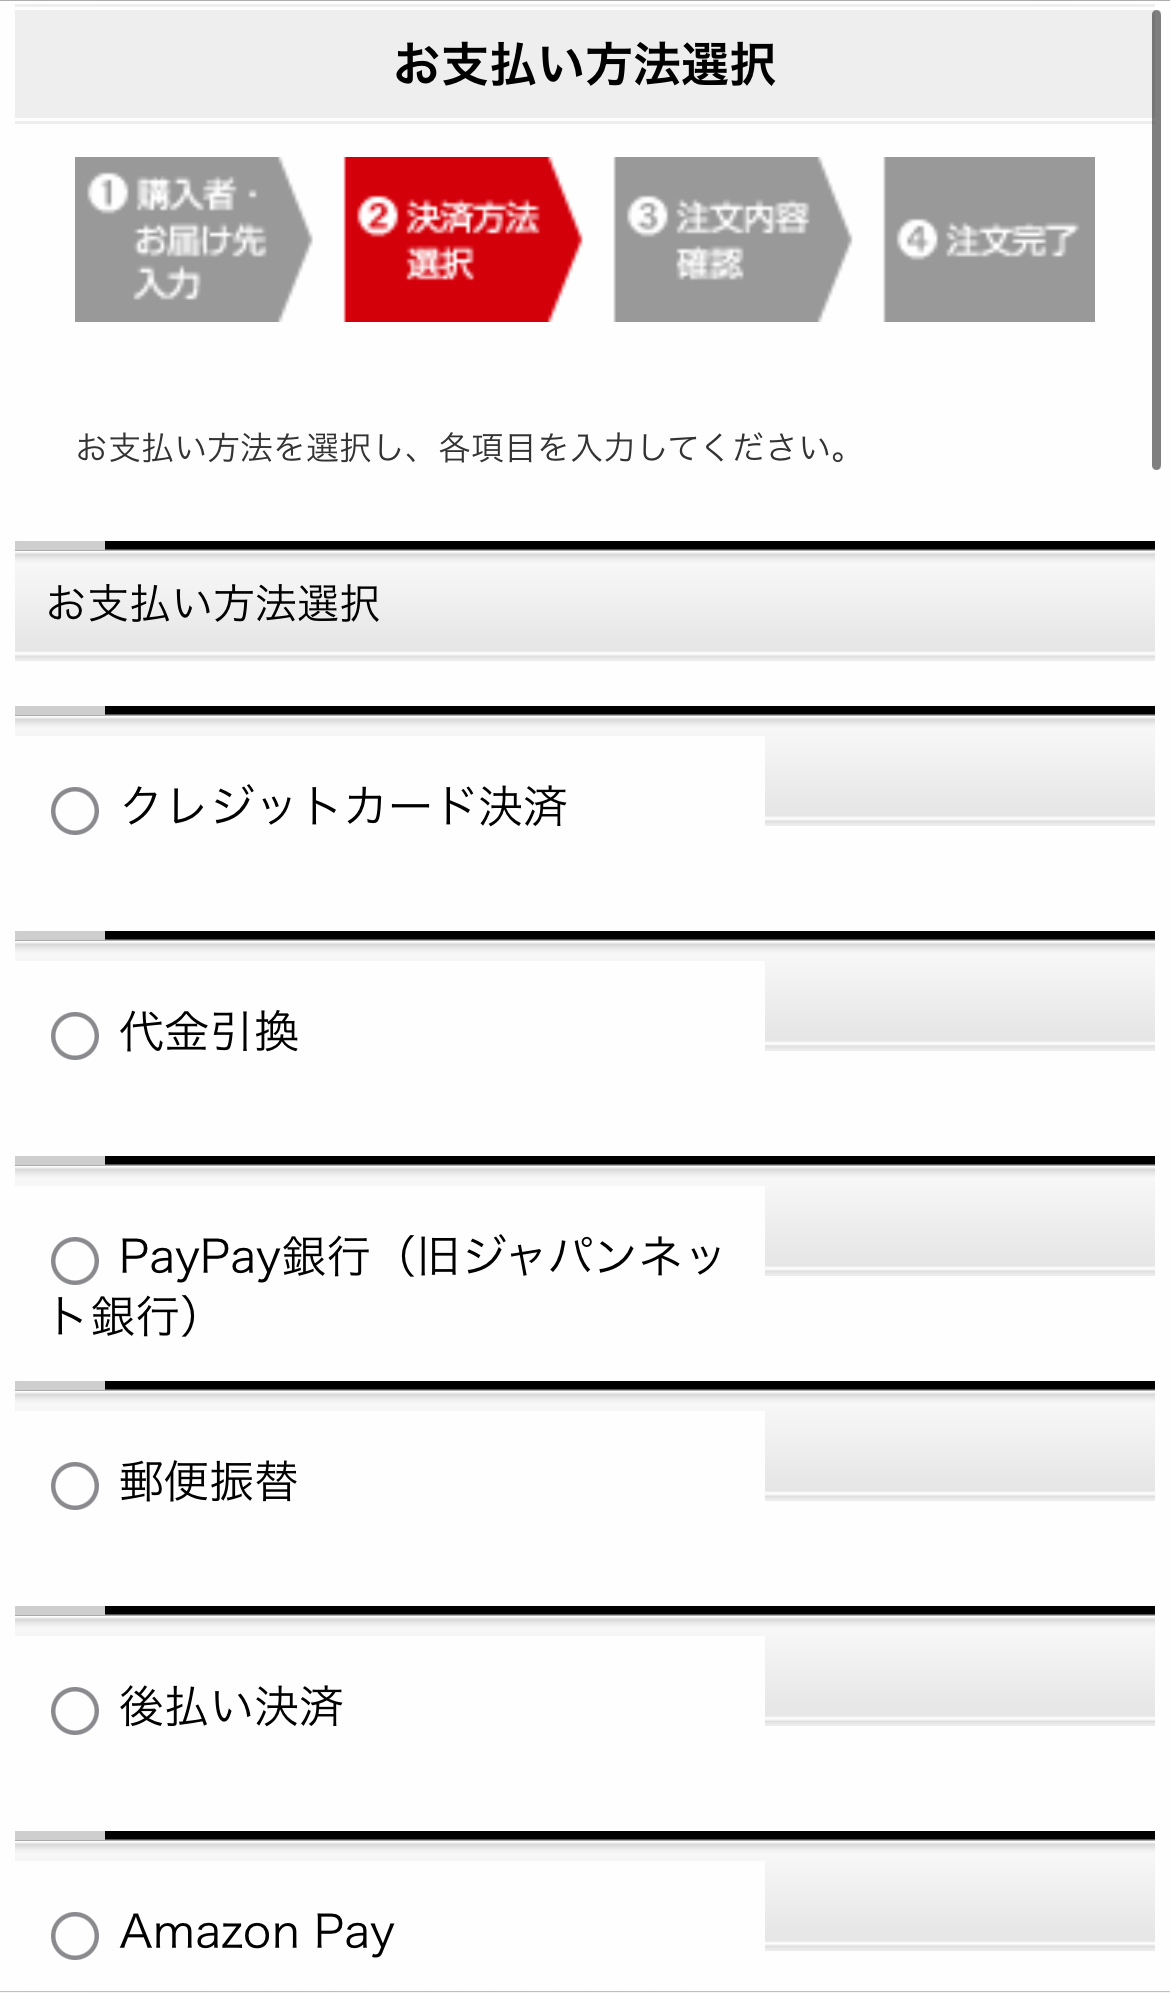Click the 郵便振替 label text

coord(209,1481)
